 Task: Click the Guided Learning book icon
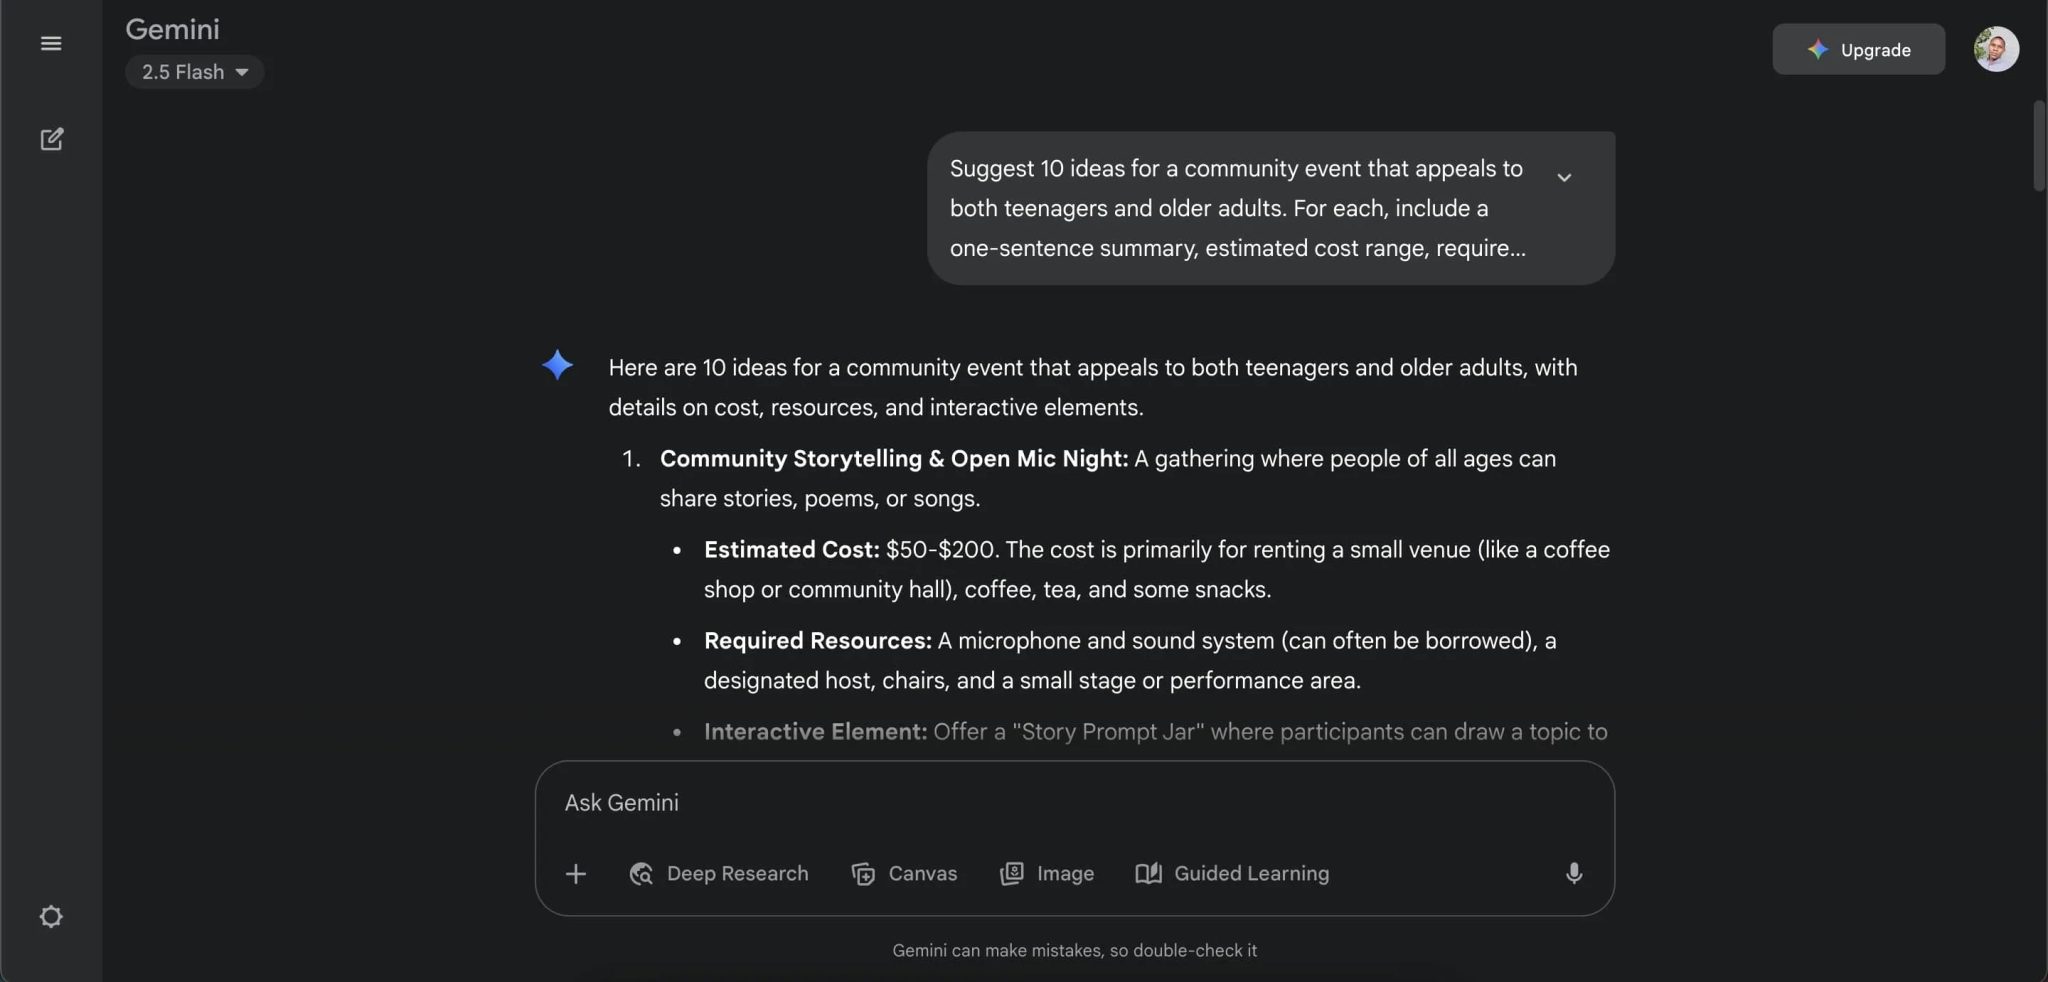coord(1148,874)
